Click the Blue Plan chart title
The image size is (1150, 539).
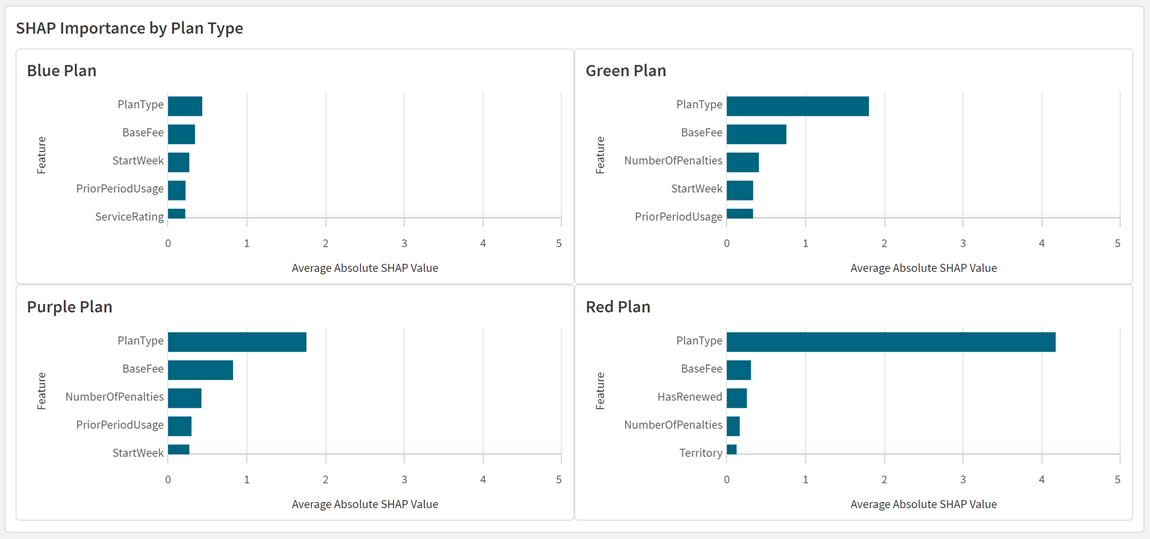point(62,71)
